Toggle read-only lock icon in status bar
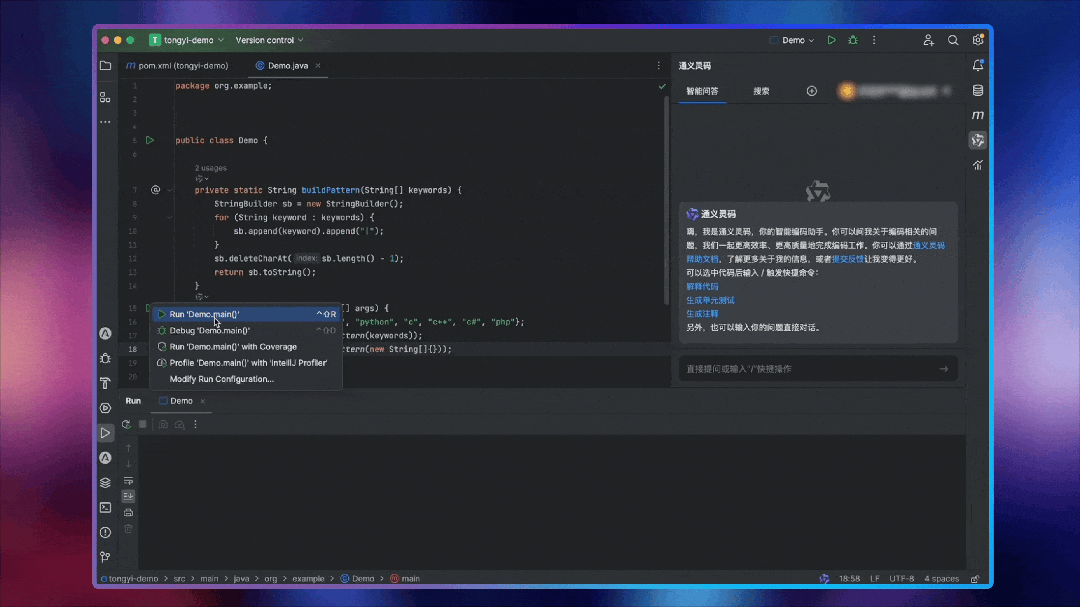Image resolution: width=1080 pixels, height=607 pixels. [974, 578]
